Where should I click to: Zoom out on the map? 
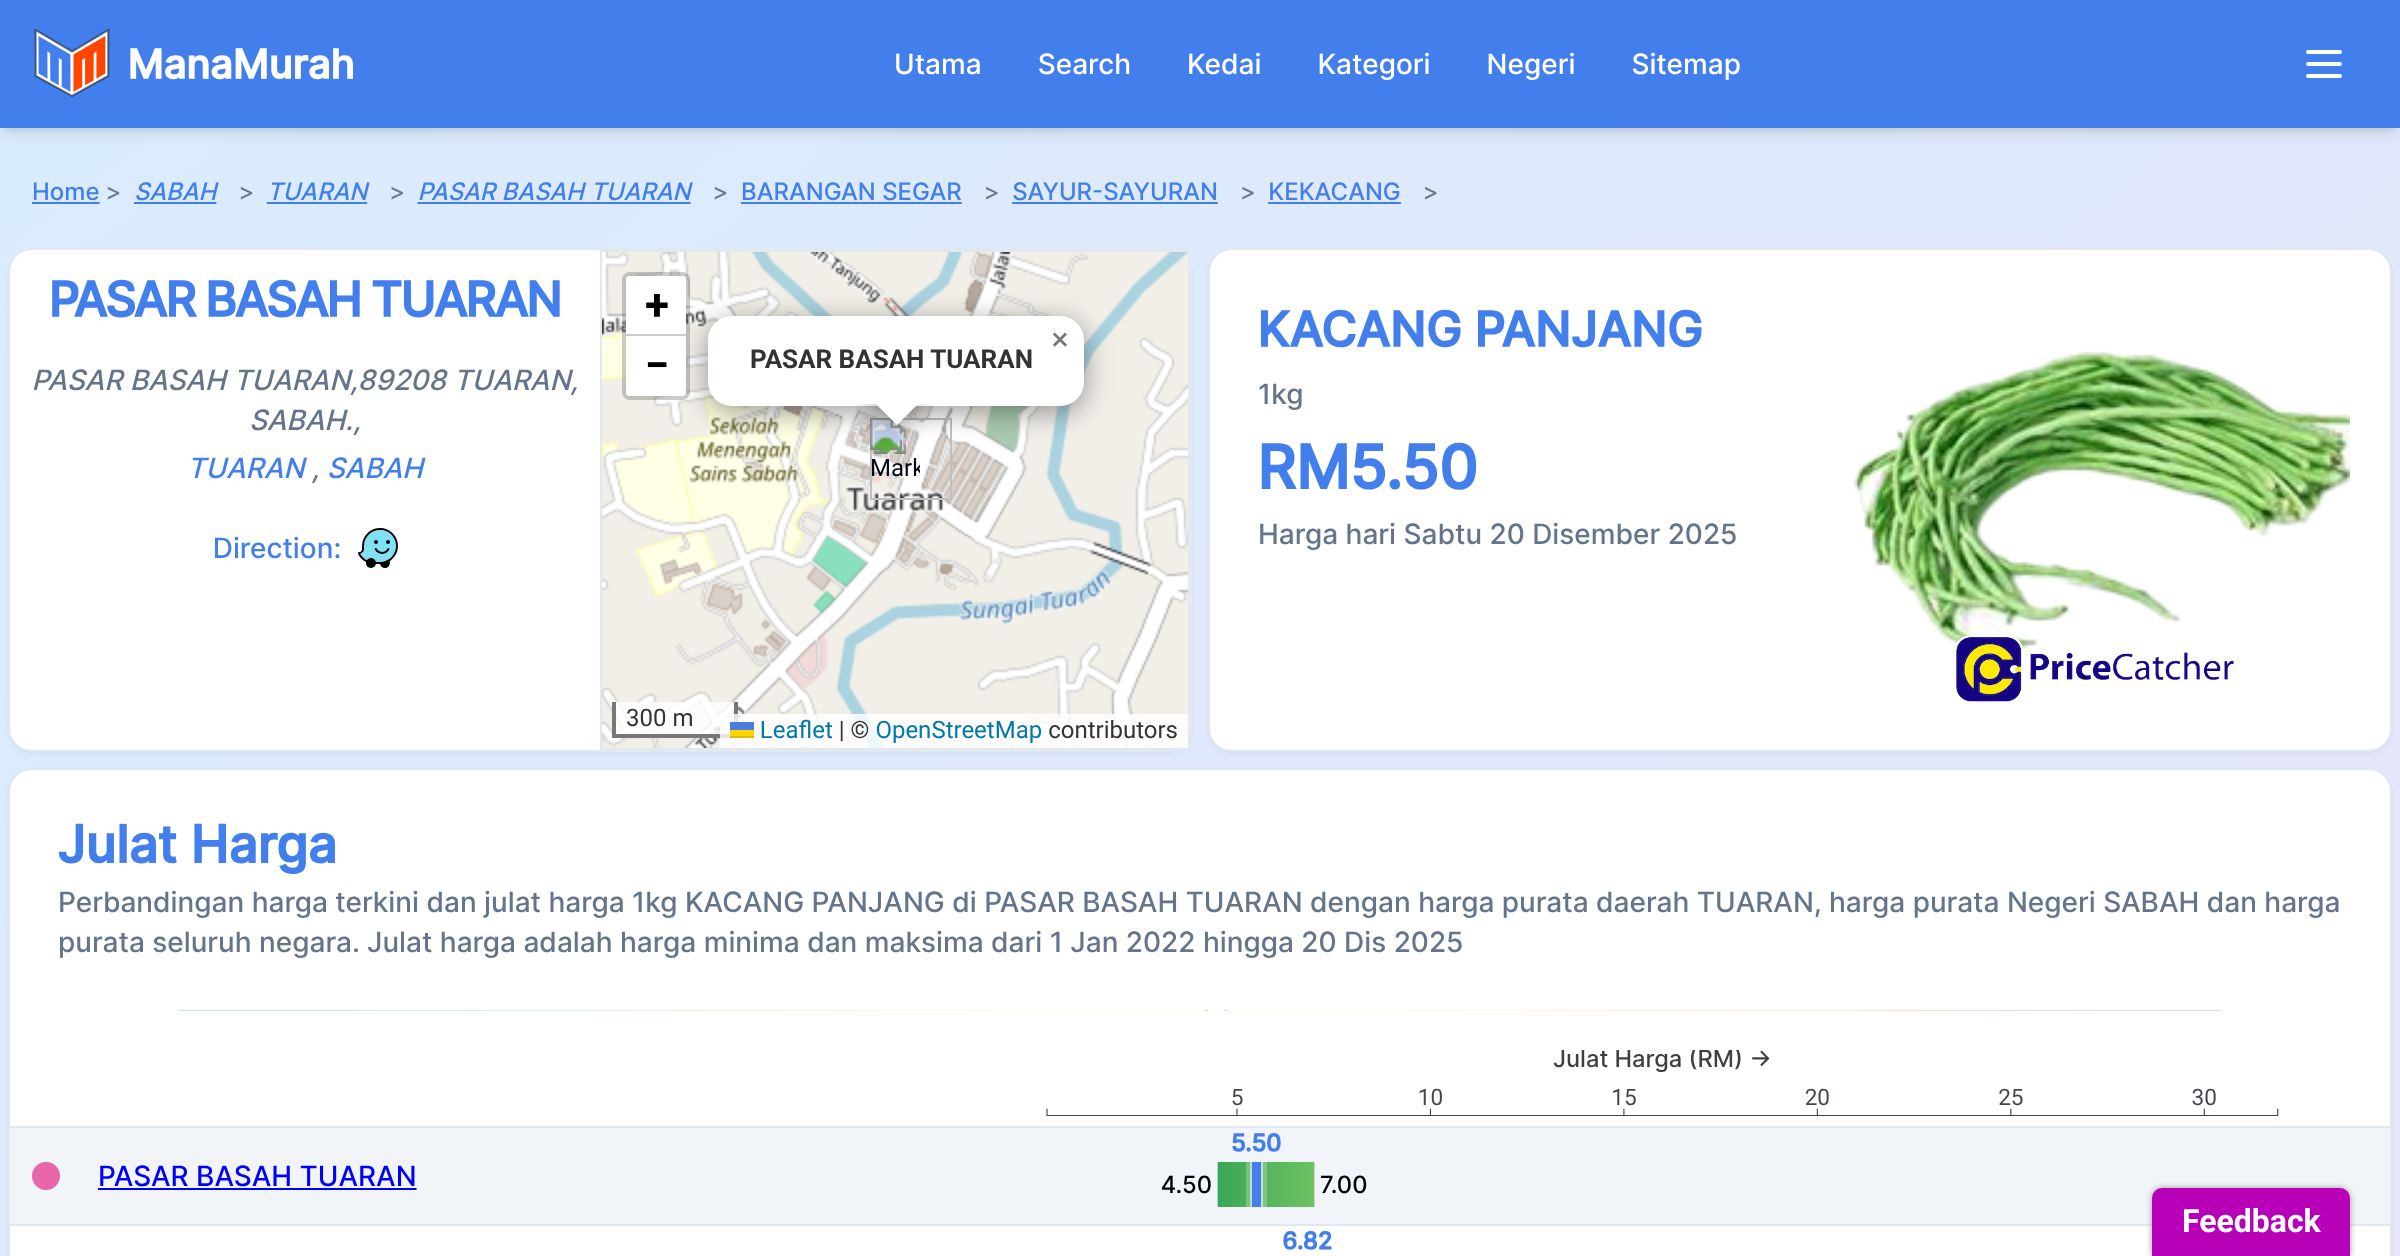pos(656,365)
